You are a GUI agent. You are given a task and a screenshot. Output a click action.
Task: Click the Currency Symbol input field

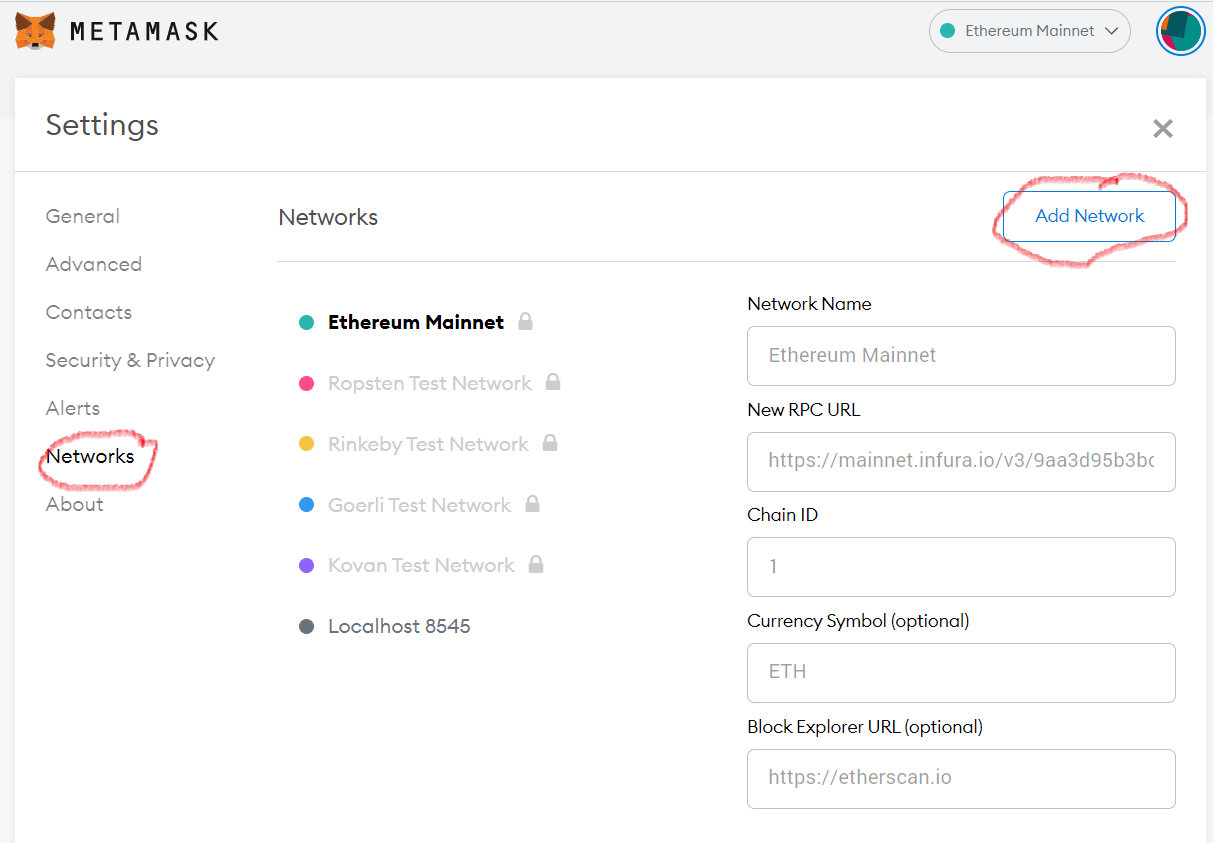pyautogui.click(x=961, y=672)
